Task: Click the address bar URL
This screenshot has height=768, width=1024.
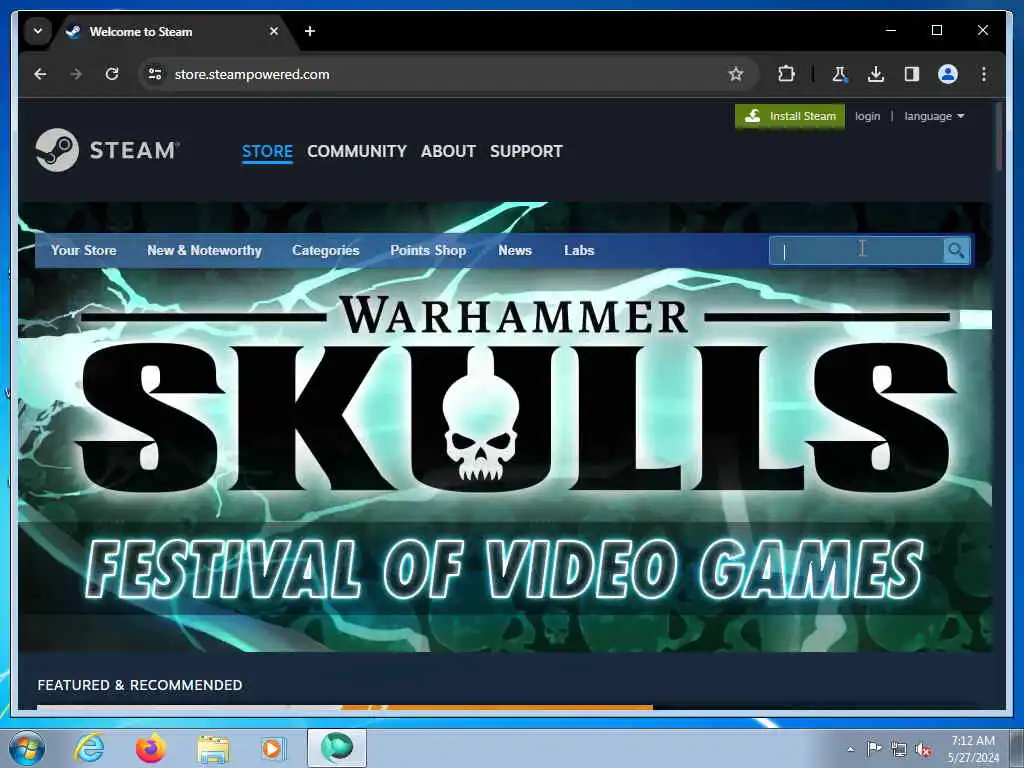Action: [252, 74]
